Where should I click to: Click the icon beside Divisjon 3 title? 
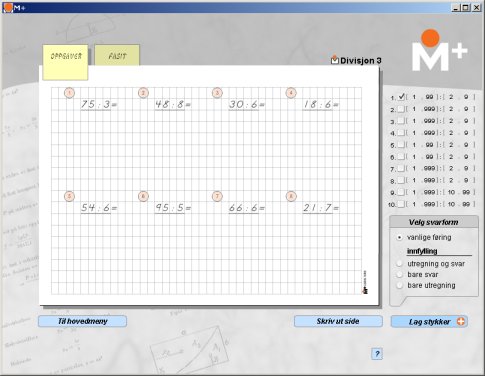[x=335, y=60]
